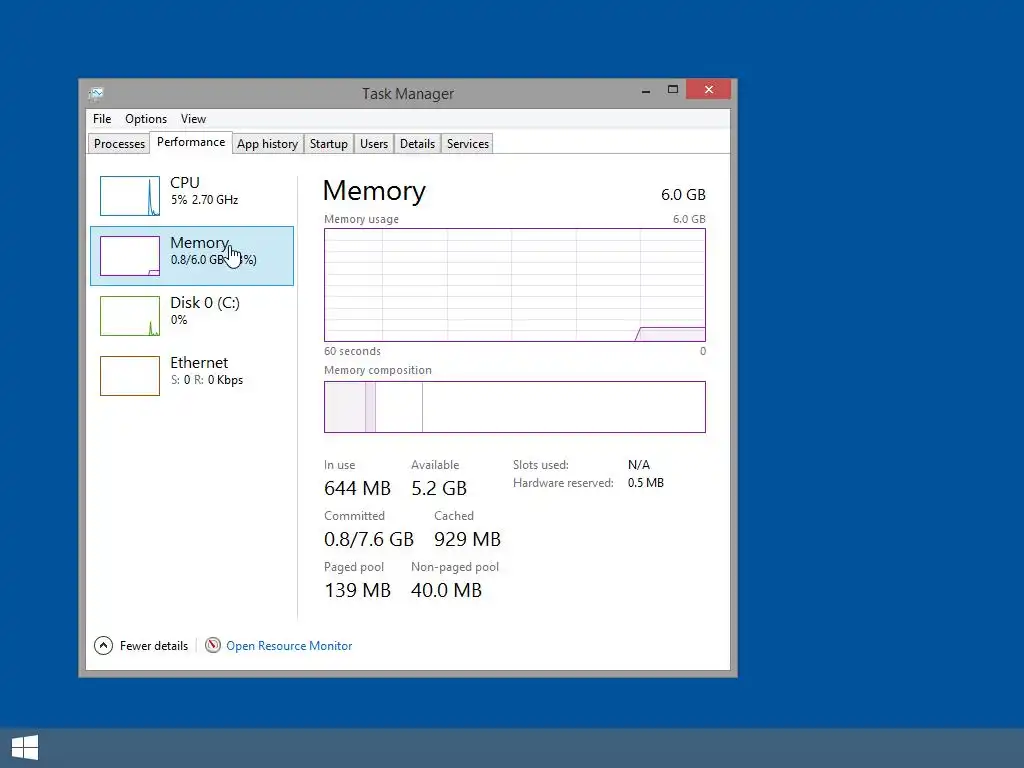Click the Fewer details label
1024x768 pixels.
[153, 646]
